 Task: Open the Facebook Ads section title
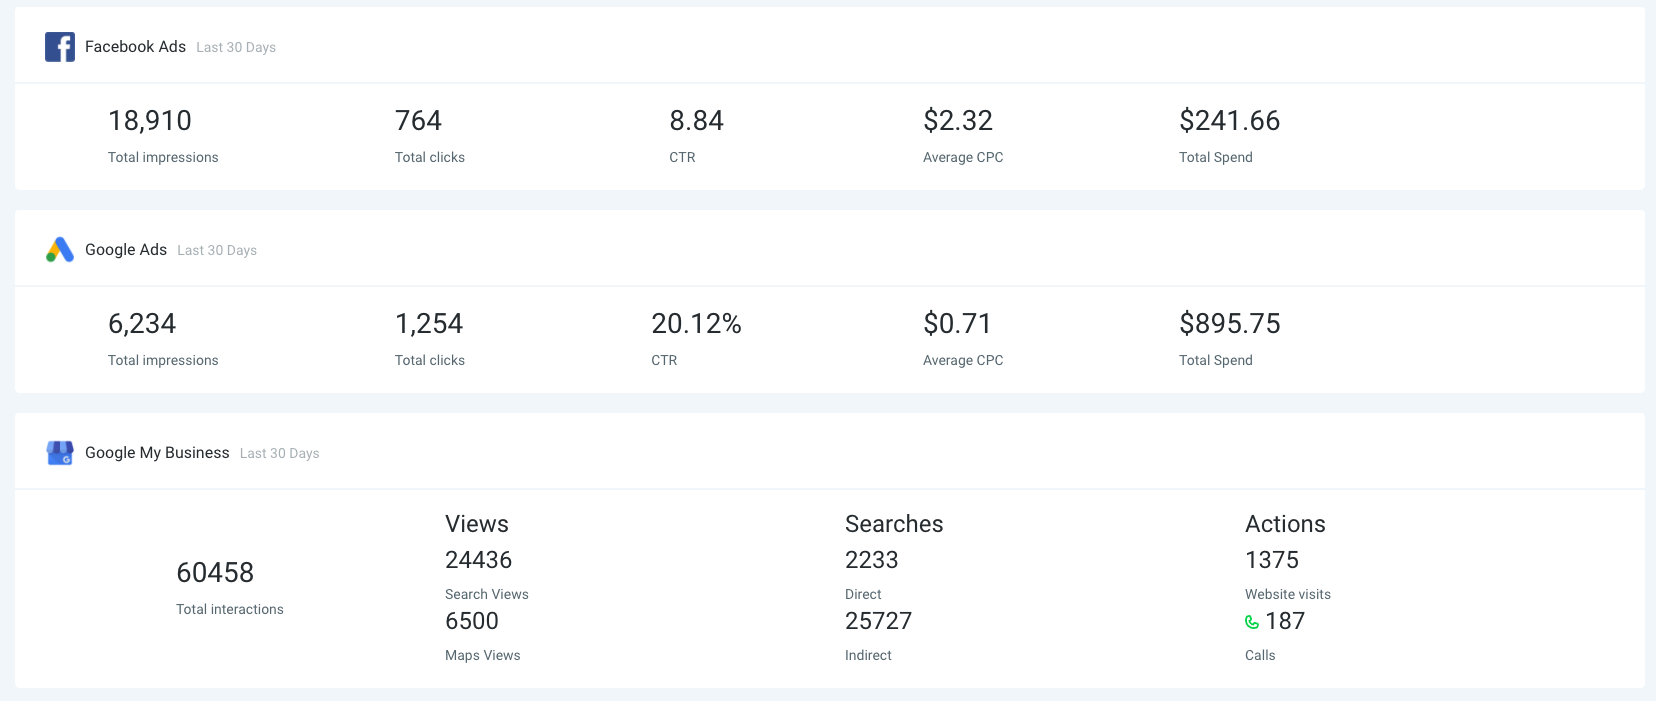click(135, 47)
